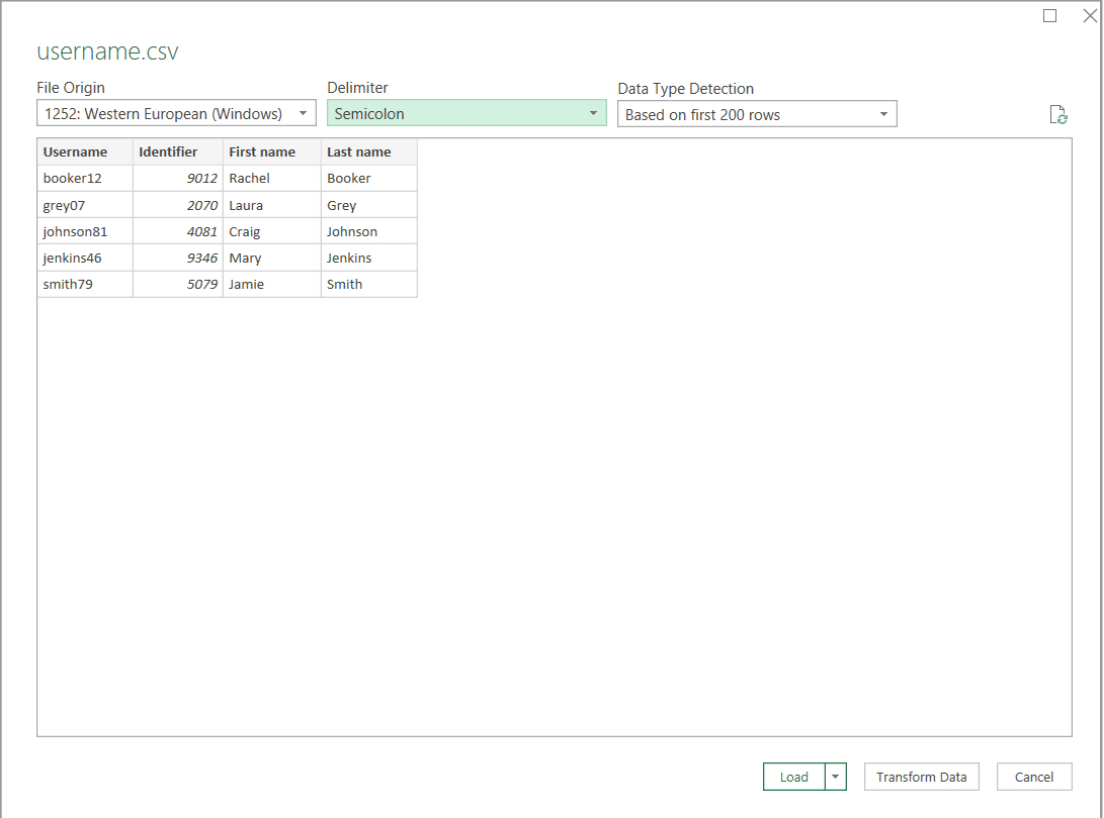Refresh the file preview
This screenshot has height=818, width=1104.
[1058, 114]
